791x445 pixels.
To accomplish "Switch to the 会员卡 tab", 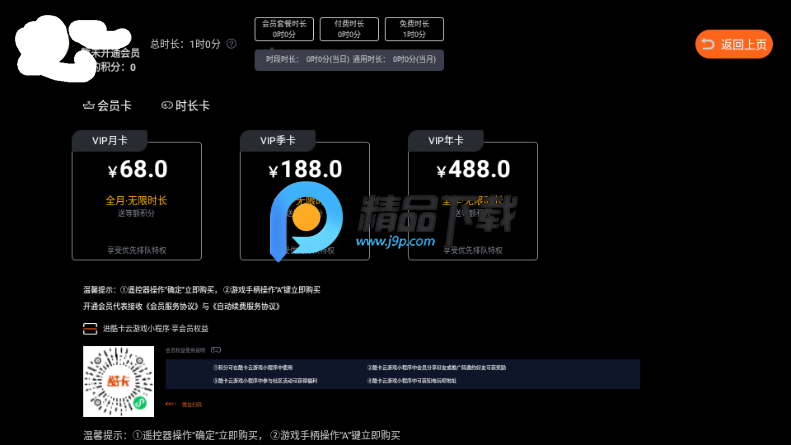I will [107, 105].
